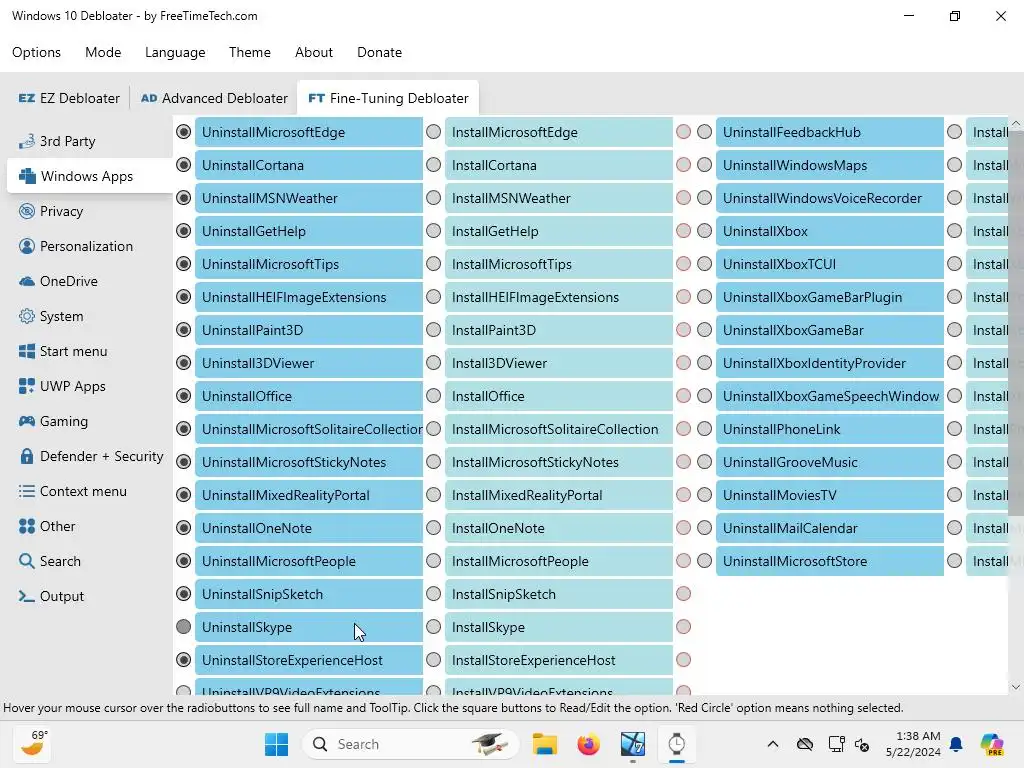1024x768 pixels.
Task: Select the InstallCortana radio button
Action: tap(434, 165)
